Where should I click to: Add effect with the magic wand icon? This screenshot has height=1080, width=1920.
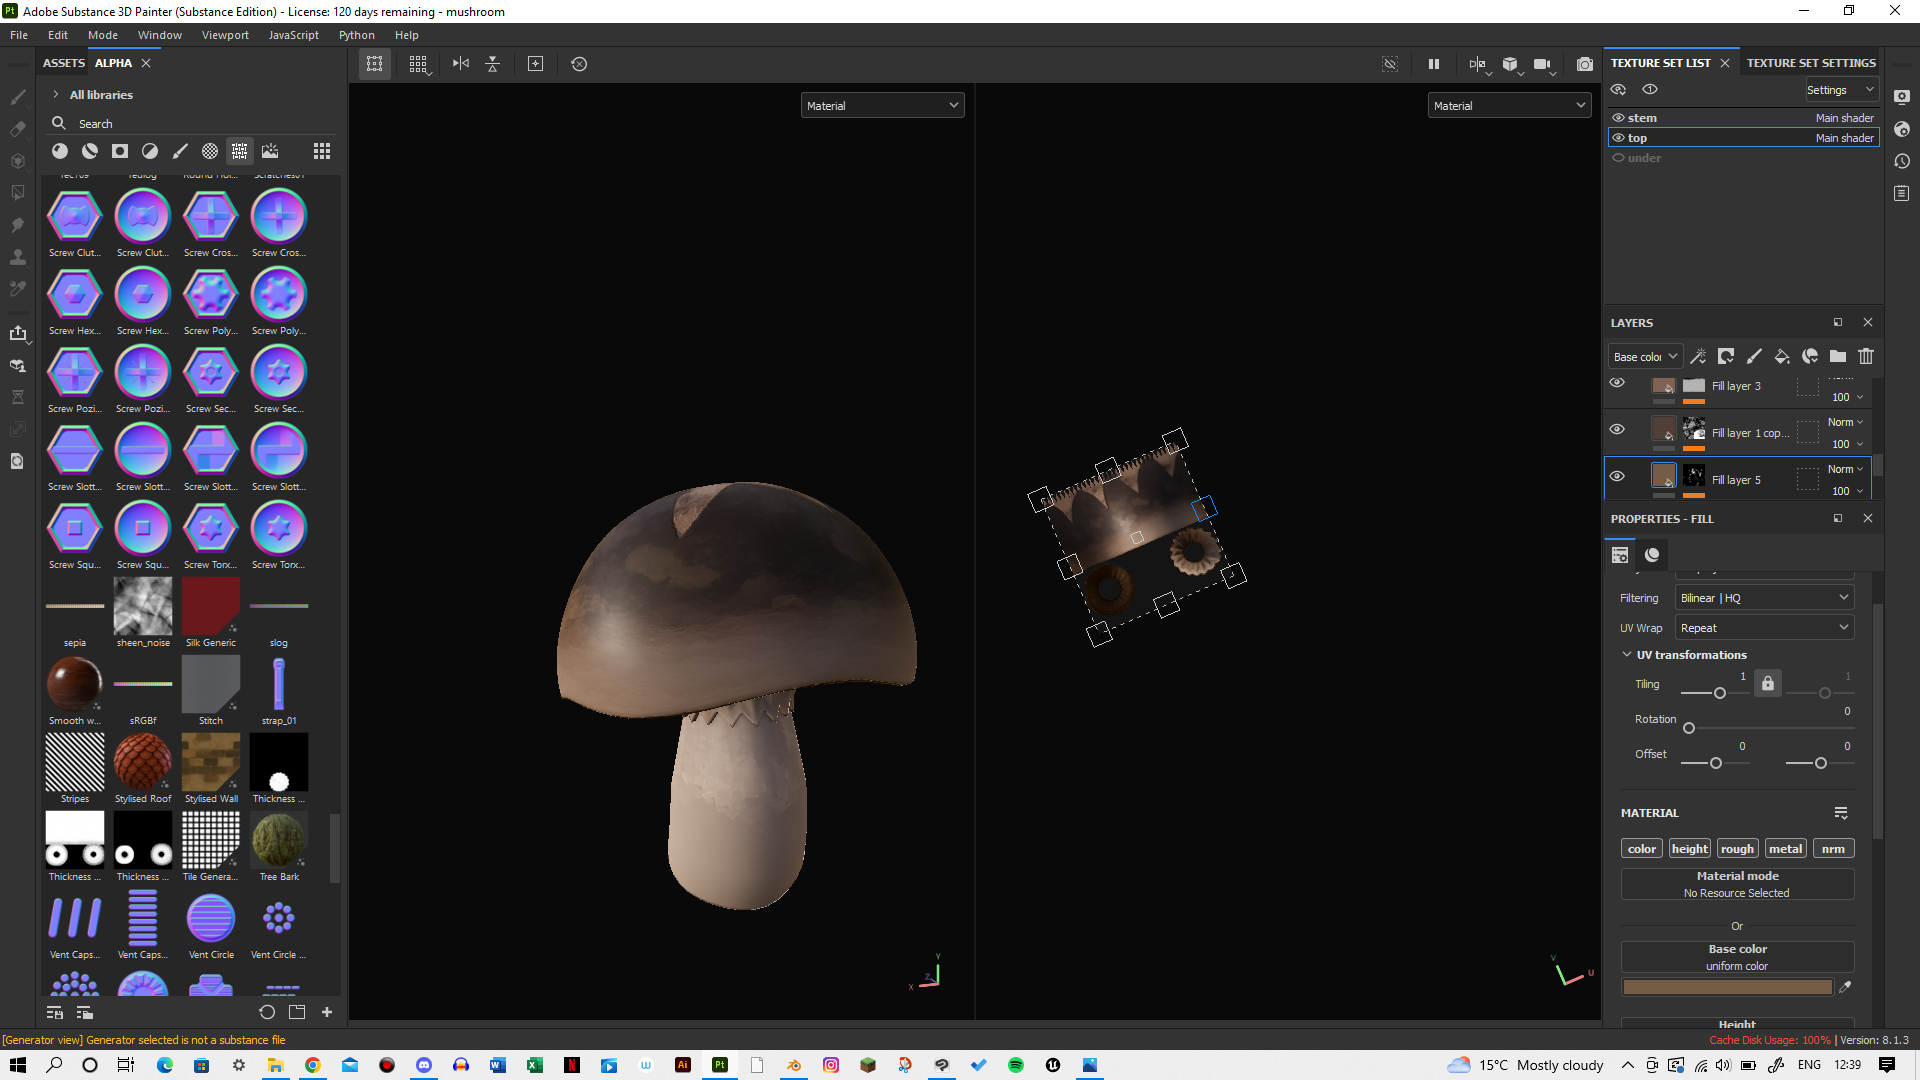[1698, 356]
